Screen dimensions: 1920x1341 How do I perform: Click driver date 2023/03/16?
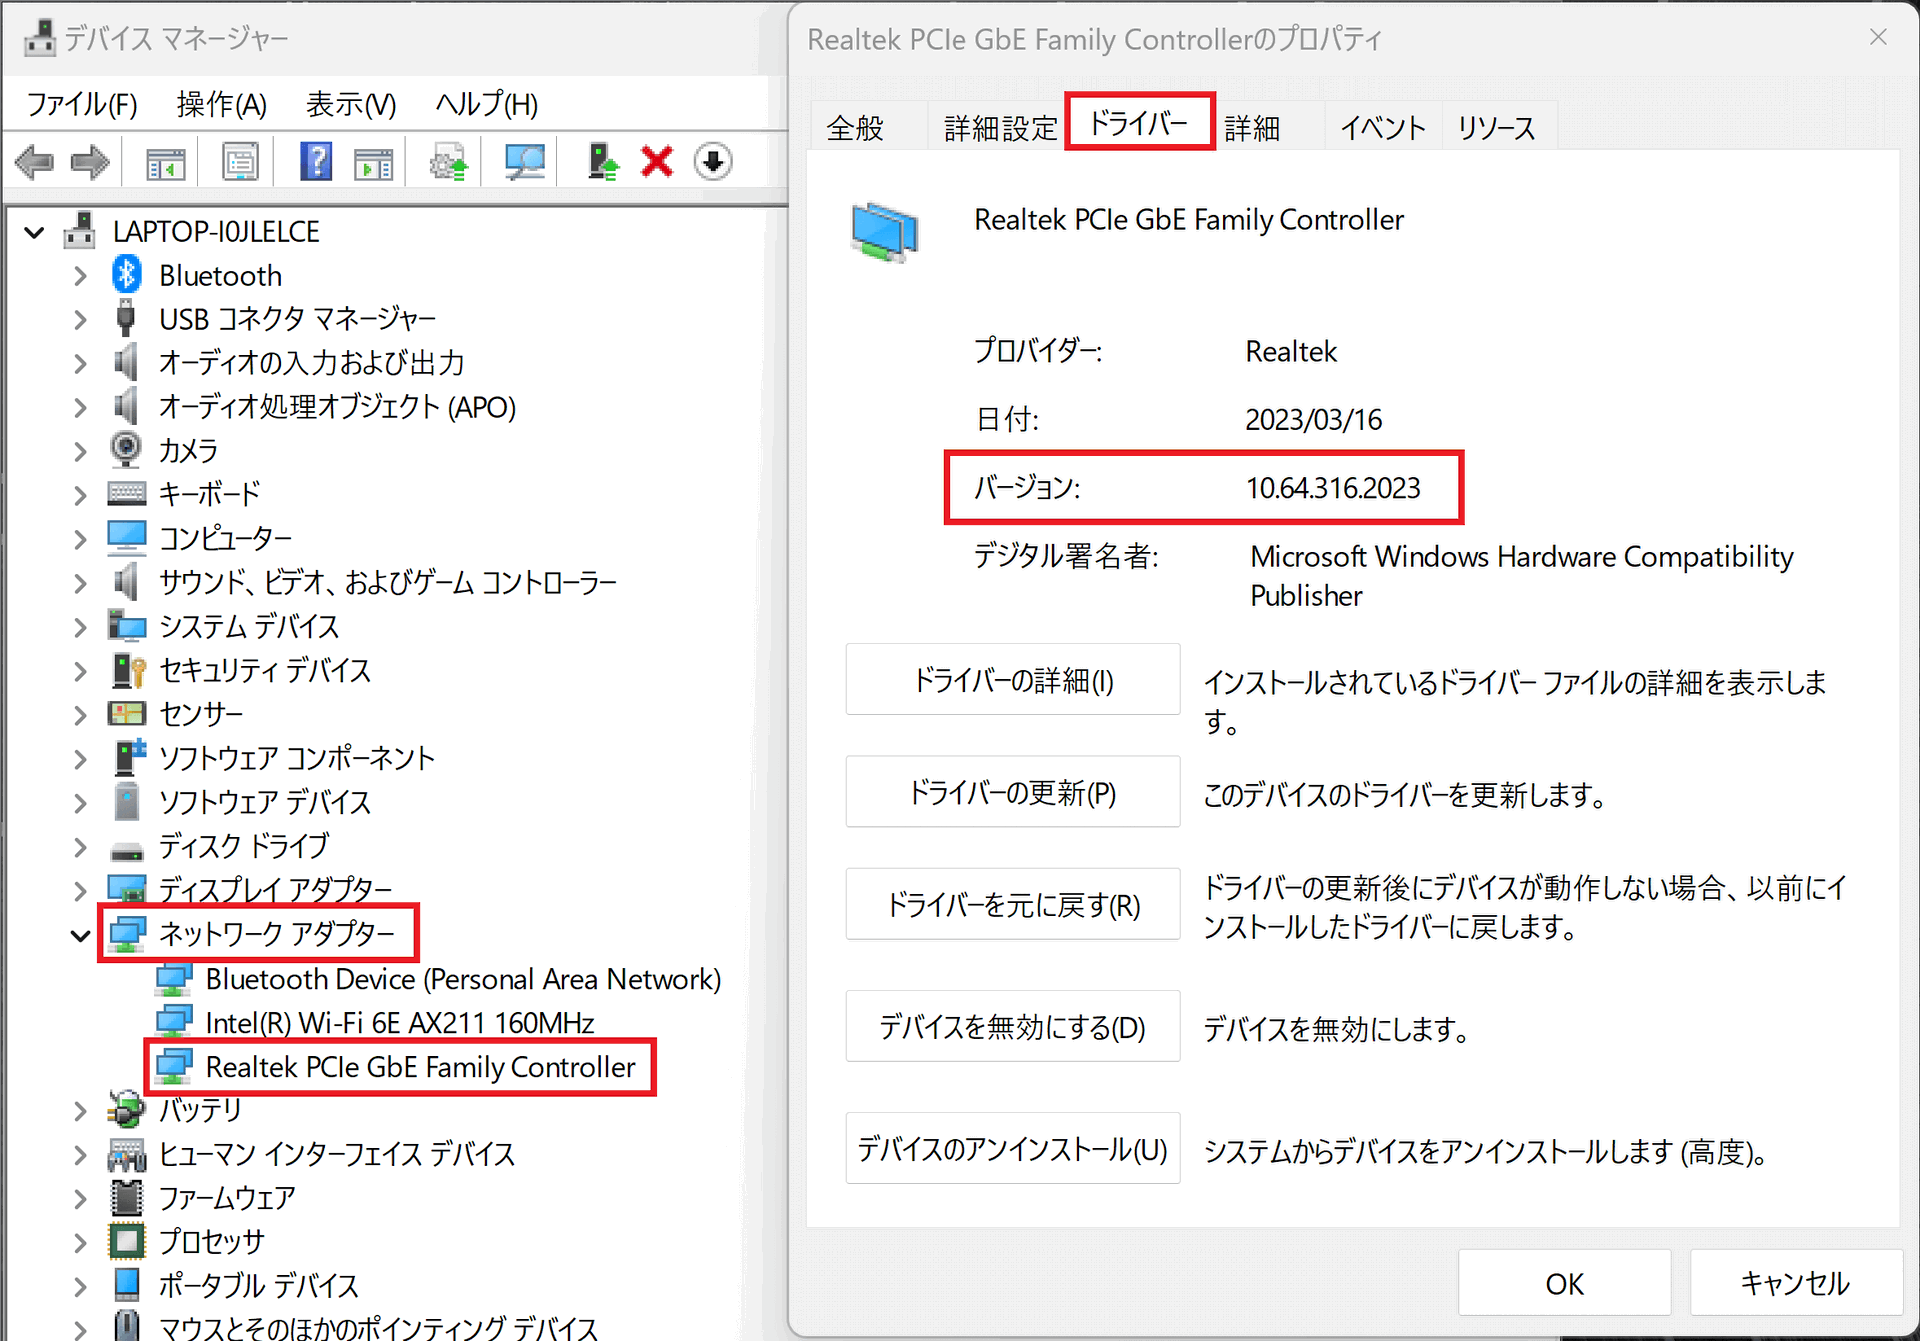pos(1313,419)
